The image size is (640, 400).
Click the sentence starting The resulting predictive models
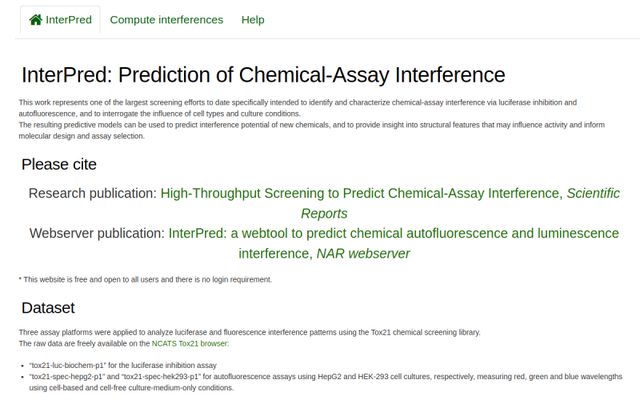coord(311,130)
